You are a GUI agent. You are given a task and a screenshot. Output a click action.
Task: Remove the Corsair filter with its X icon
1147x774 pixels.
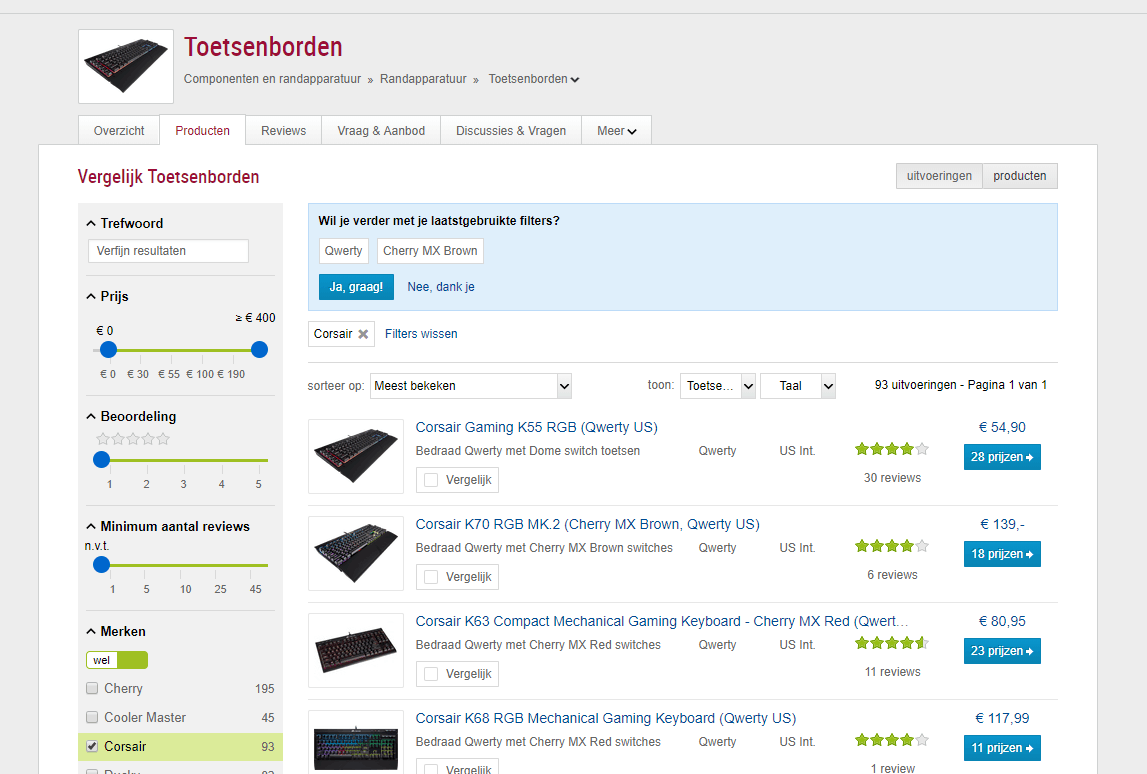(x=363, y=334)
